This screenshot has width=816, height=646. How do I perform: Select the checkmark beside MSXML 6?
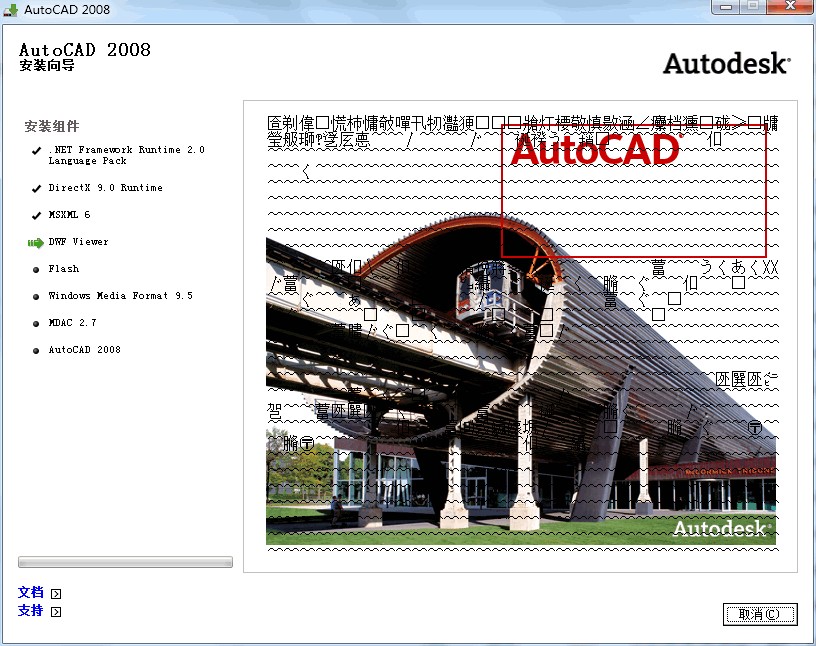36,215
